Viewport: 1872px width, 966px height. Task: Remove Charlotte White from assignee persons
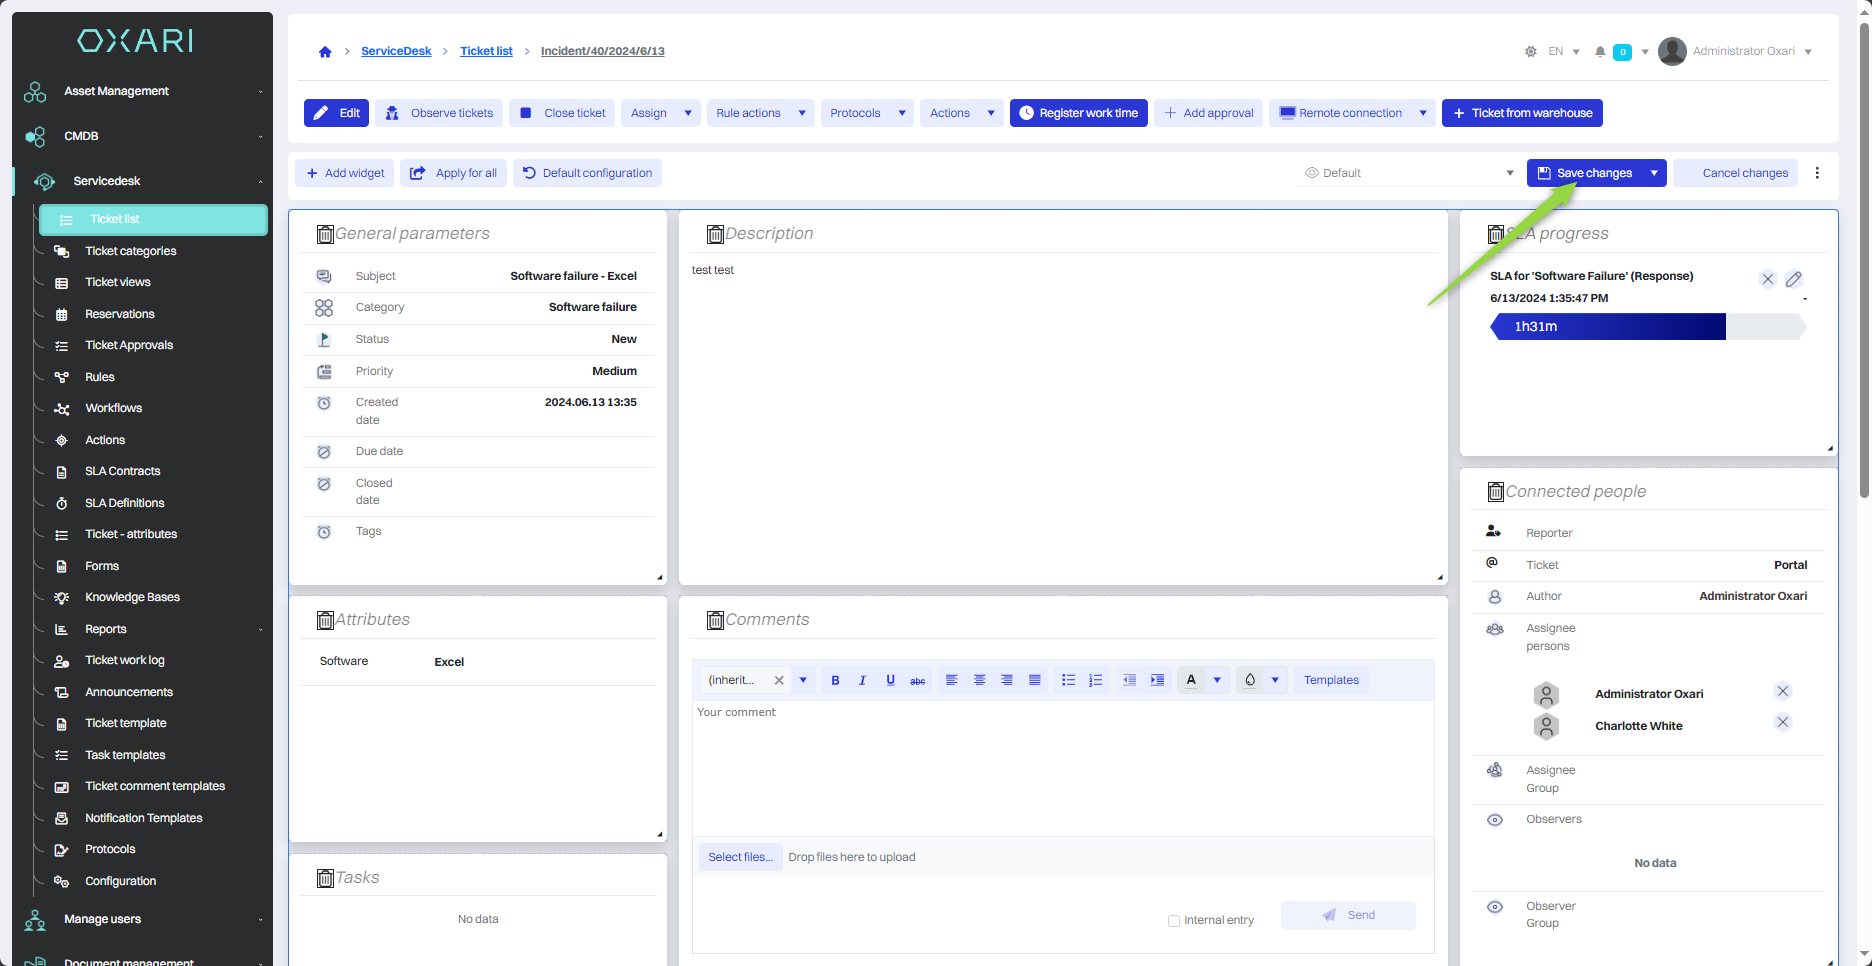click(x=1782, y=722)
